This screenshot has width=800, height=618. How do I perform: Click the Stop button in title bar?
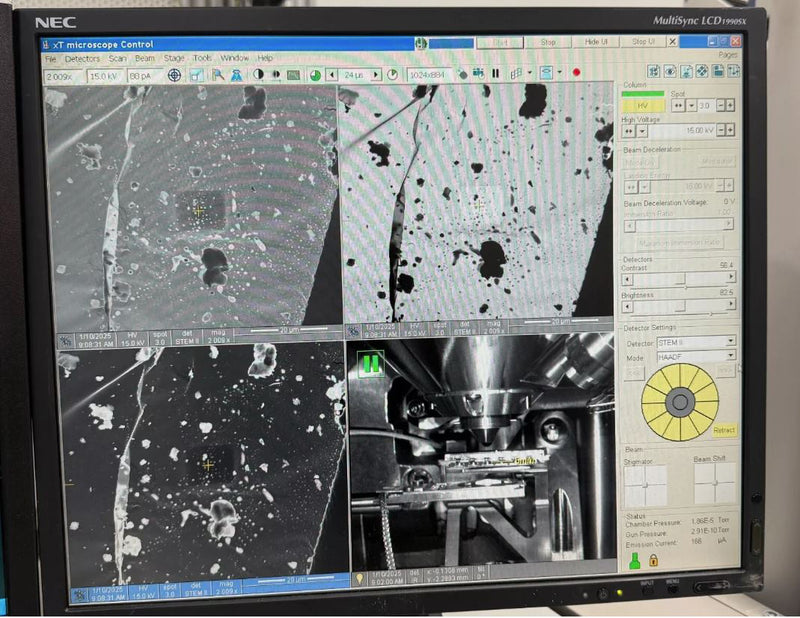547,42
